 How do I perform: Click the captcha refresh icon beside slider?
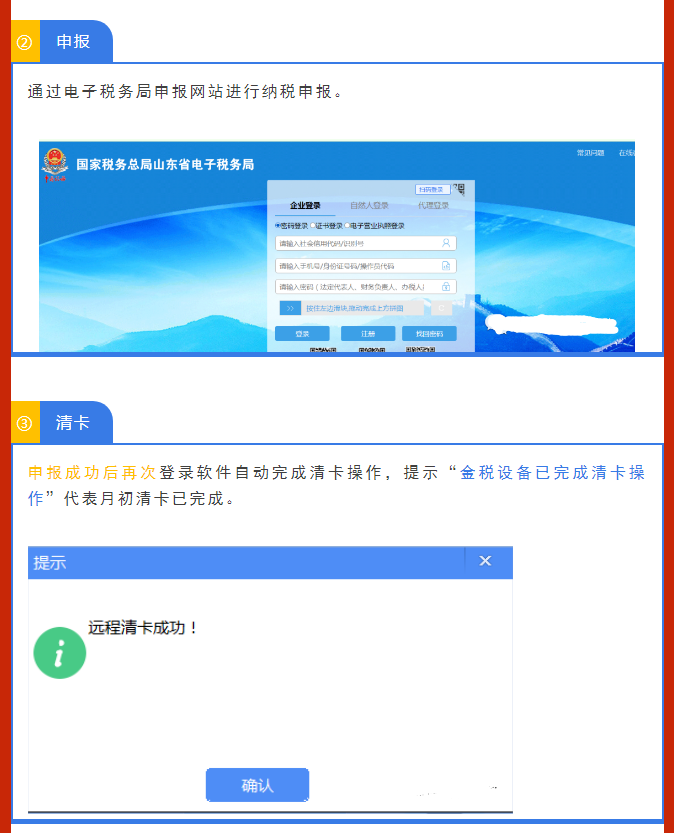441,308
